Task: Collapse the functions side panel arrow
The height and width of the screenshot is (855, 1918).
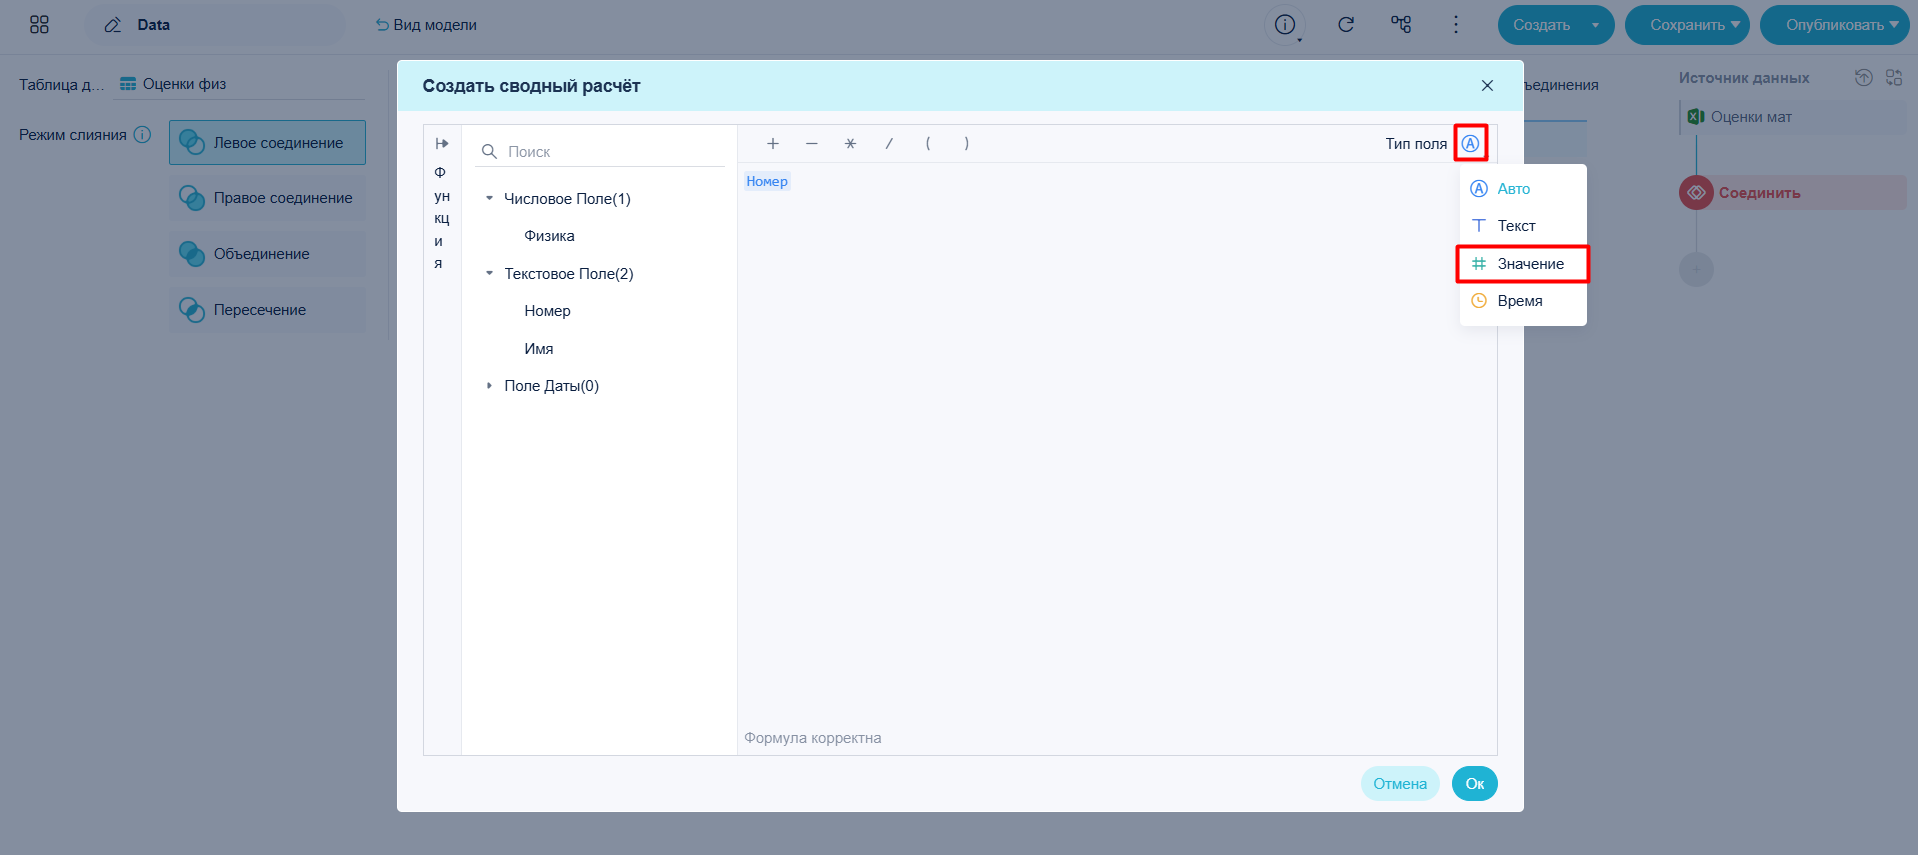Action: (442, 144)
